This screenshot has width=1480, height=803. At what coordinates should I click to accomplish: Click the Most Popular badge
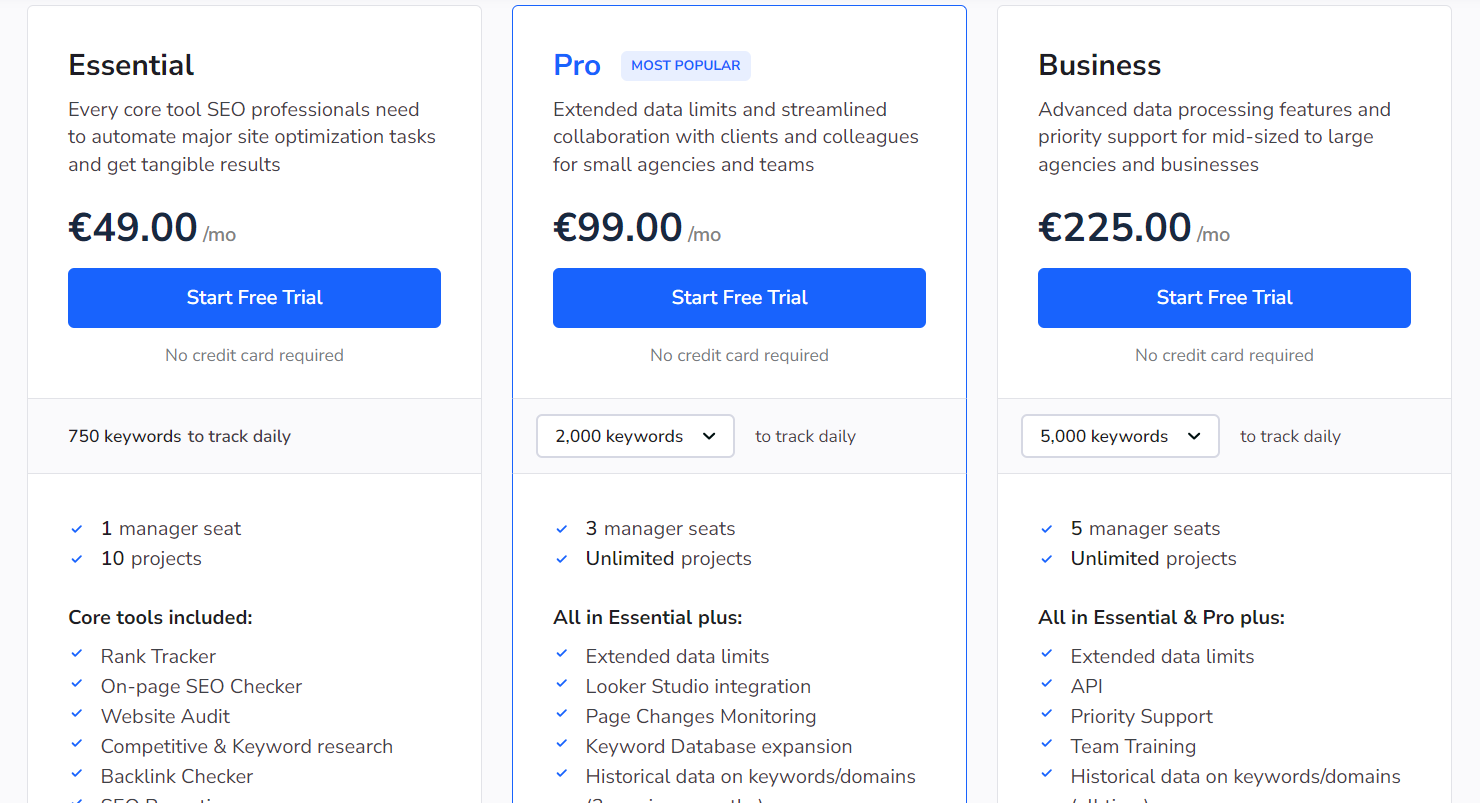coord(686,66)
